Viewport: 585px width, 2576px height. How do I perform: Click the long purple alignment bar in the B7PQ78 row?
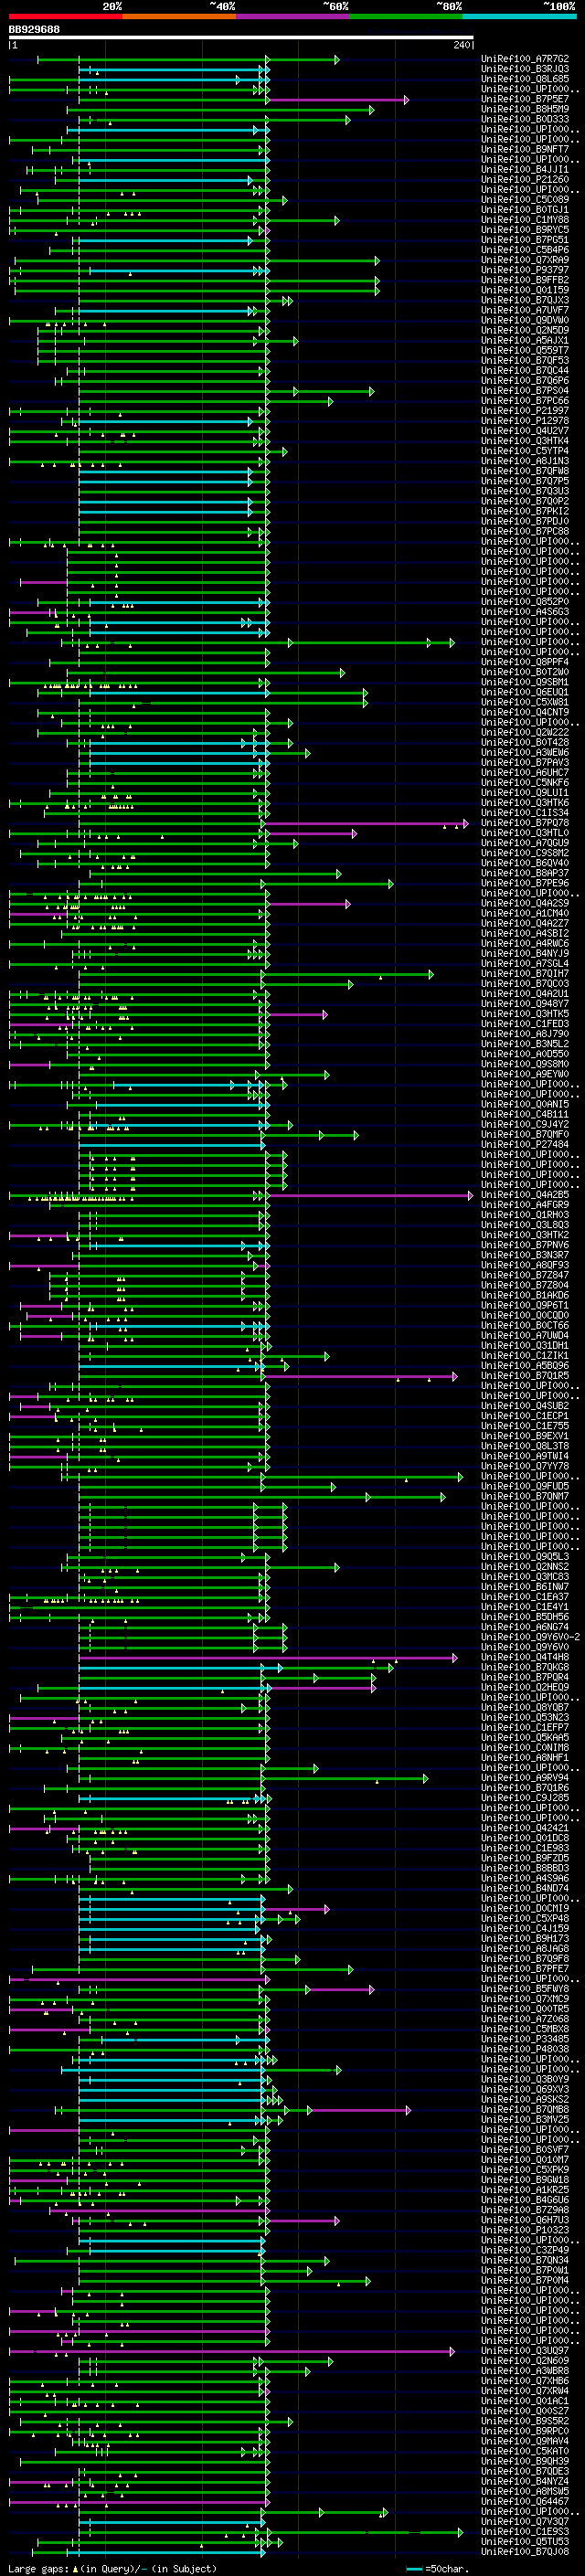click(x=364, y=824)
